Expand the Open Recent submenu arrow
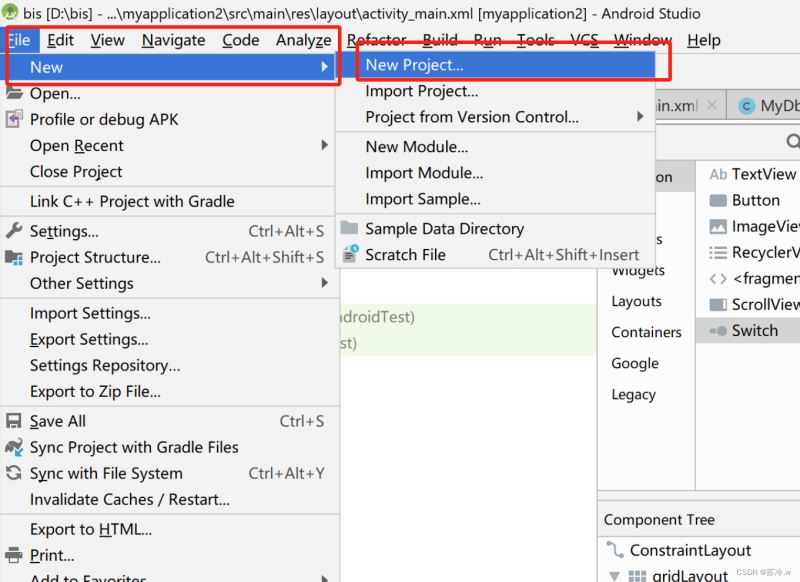 324,145
